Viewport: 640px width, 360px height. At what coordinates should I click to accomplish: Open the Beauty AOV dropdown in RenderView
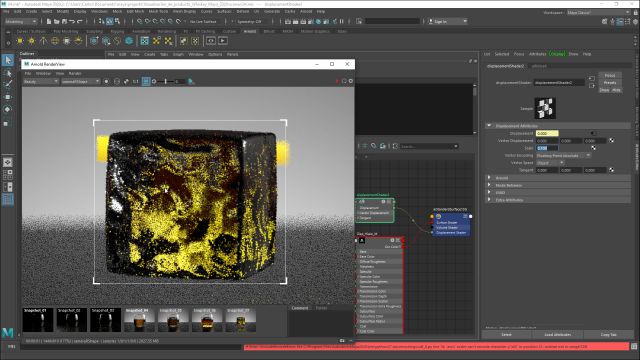tap(41, 82)
